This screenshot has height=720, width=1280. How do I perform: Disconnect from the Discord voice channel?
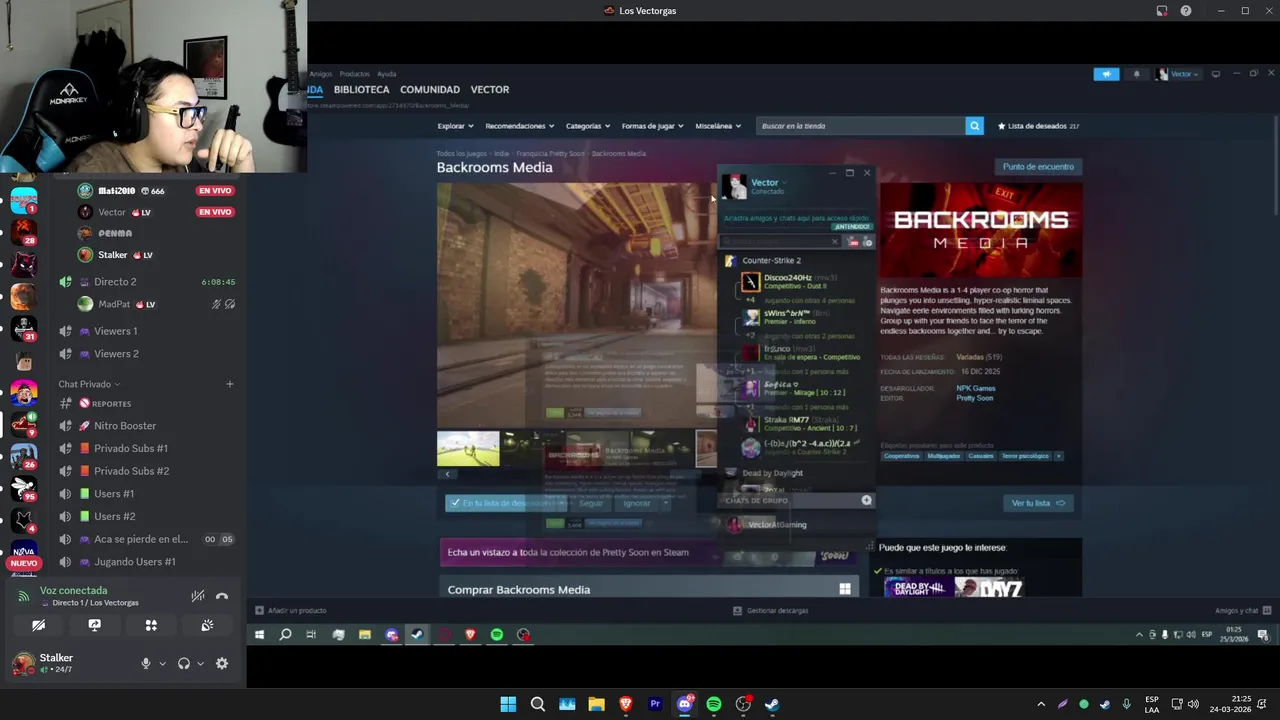tap(222, 596)
